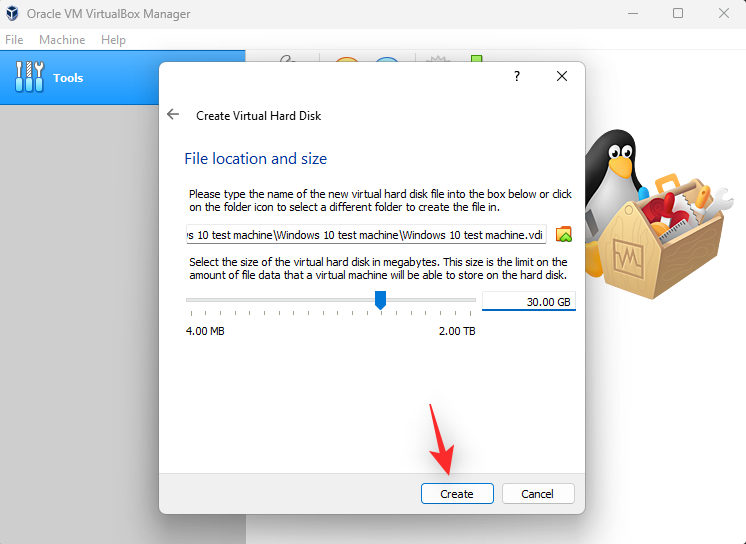Click the Create button
Screen dimensions: 746x544
[457, 494]
